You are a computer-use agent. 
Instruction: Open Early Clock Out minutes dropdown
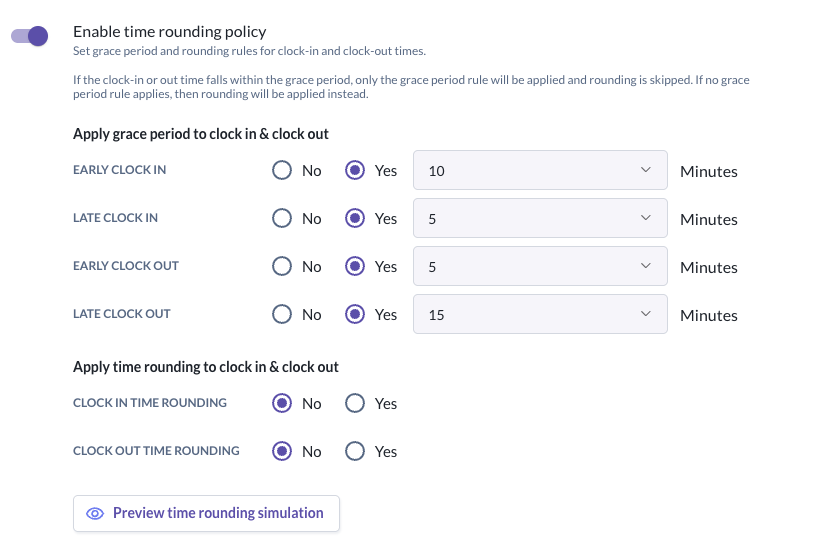coord(539,267)
